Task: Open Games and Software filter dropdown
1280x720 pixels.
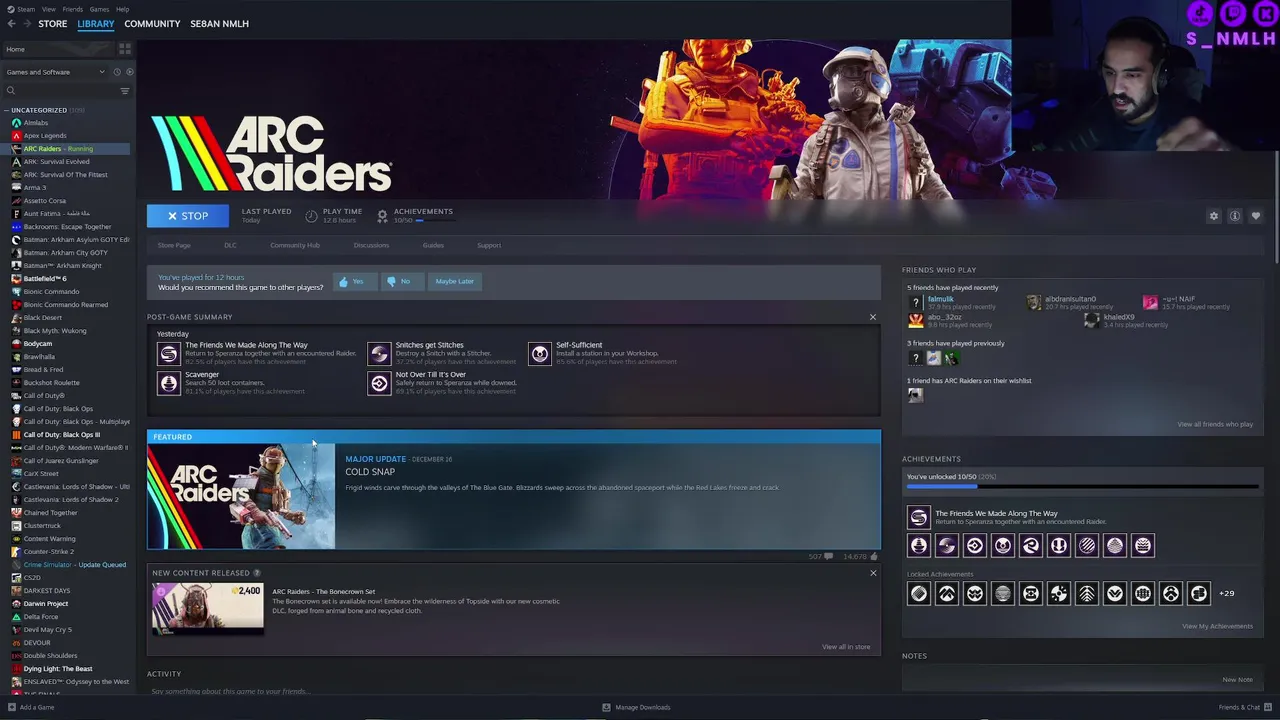Action: pos(55,72)
